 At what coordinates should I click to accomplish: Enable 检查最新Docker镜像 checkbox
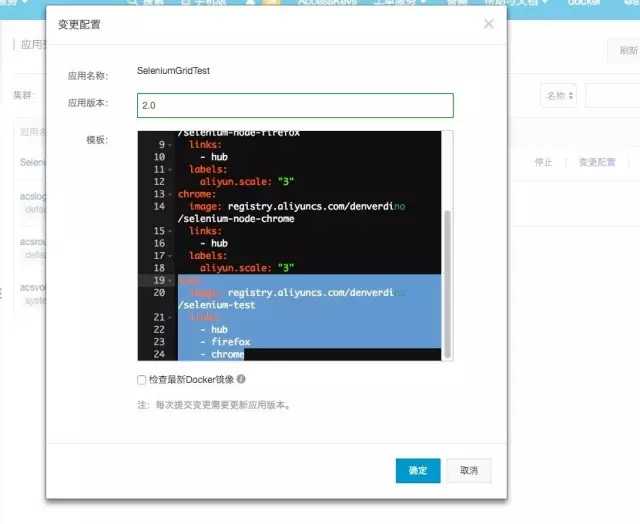click(142, 380)
